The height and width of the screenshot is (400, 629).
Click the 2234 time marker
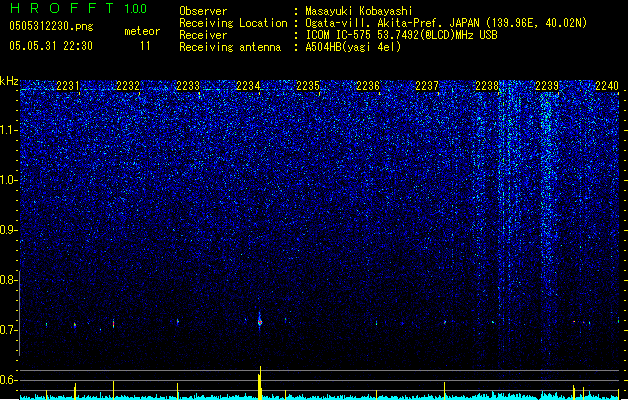pos(248,85)
